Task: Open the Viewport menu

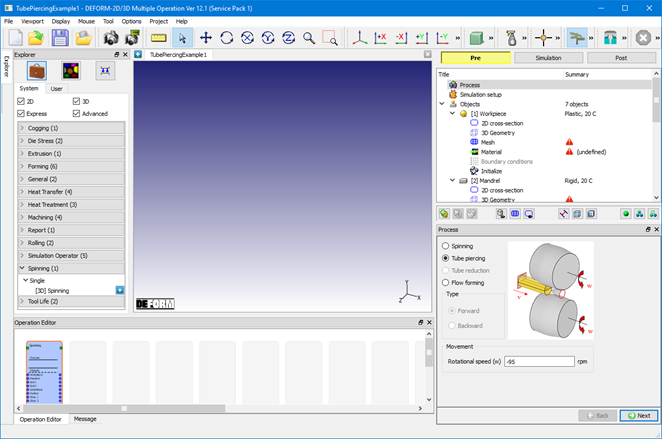Action: pyautogui.click(x=33, y=21)
